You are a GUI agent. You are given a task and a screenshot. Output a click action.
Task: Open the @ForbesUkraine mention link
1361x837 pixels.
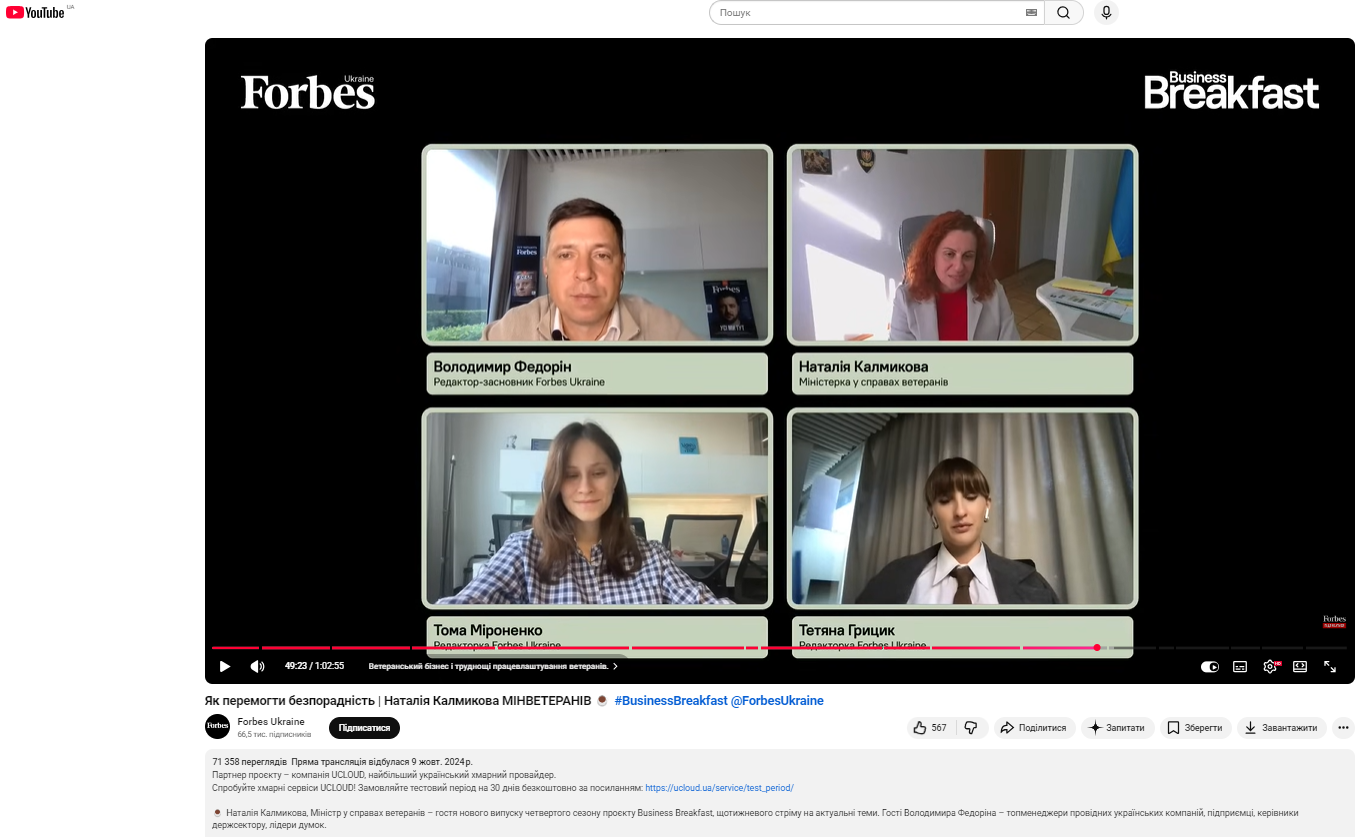(x=777, y=701)
